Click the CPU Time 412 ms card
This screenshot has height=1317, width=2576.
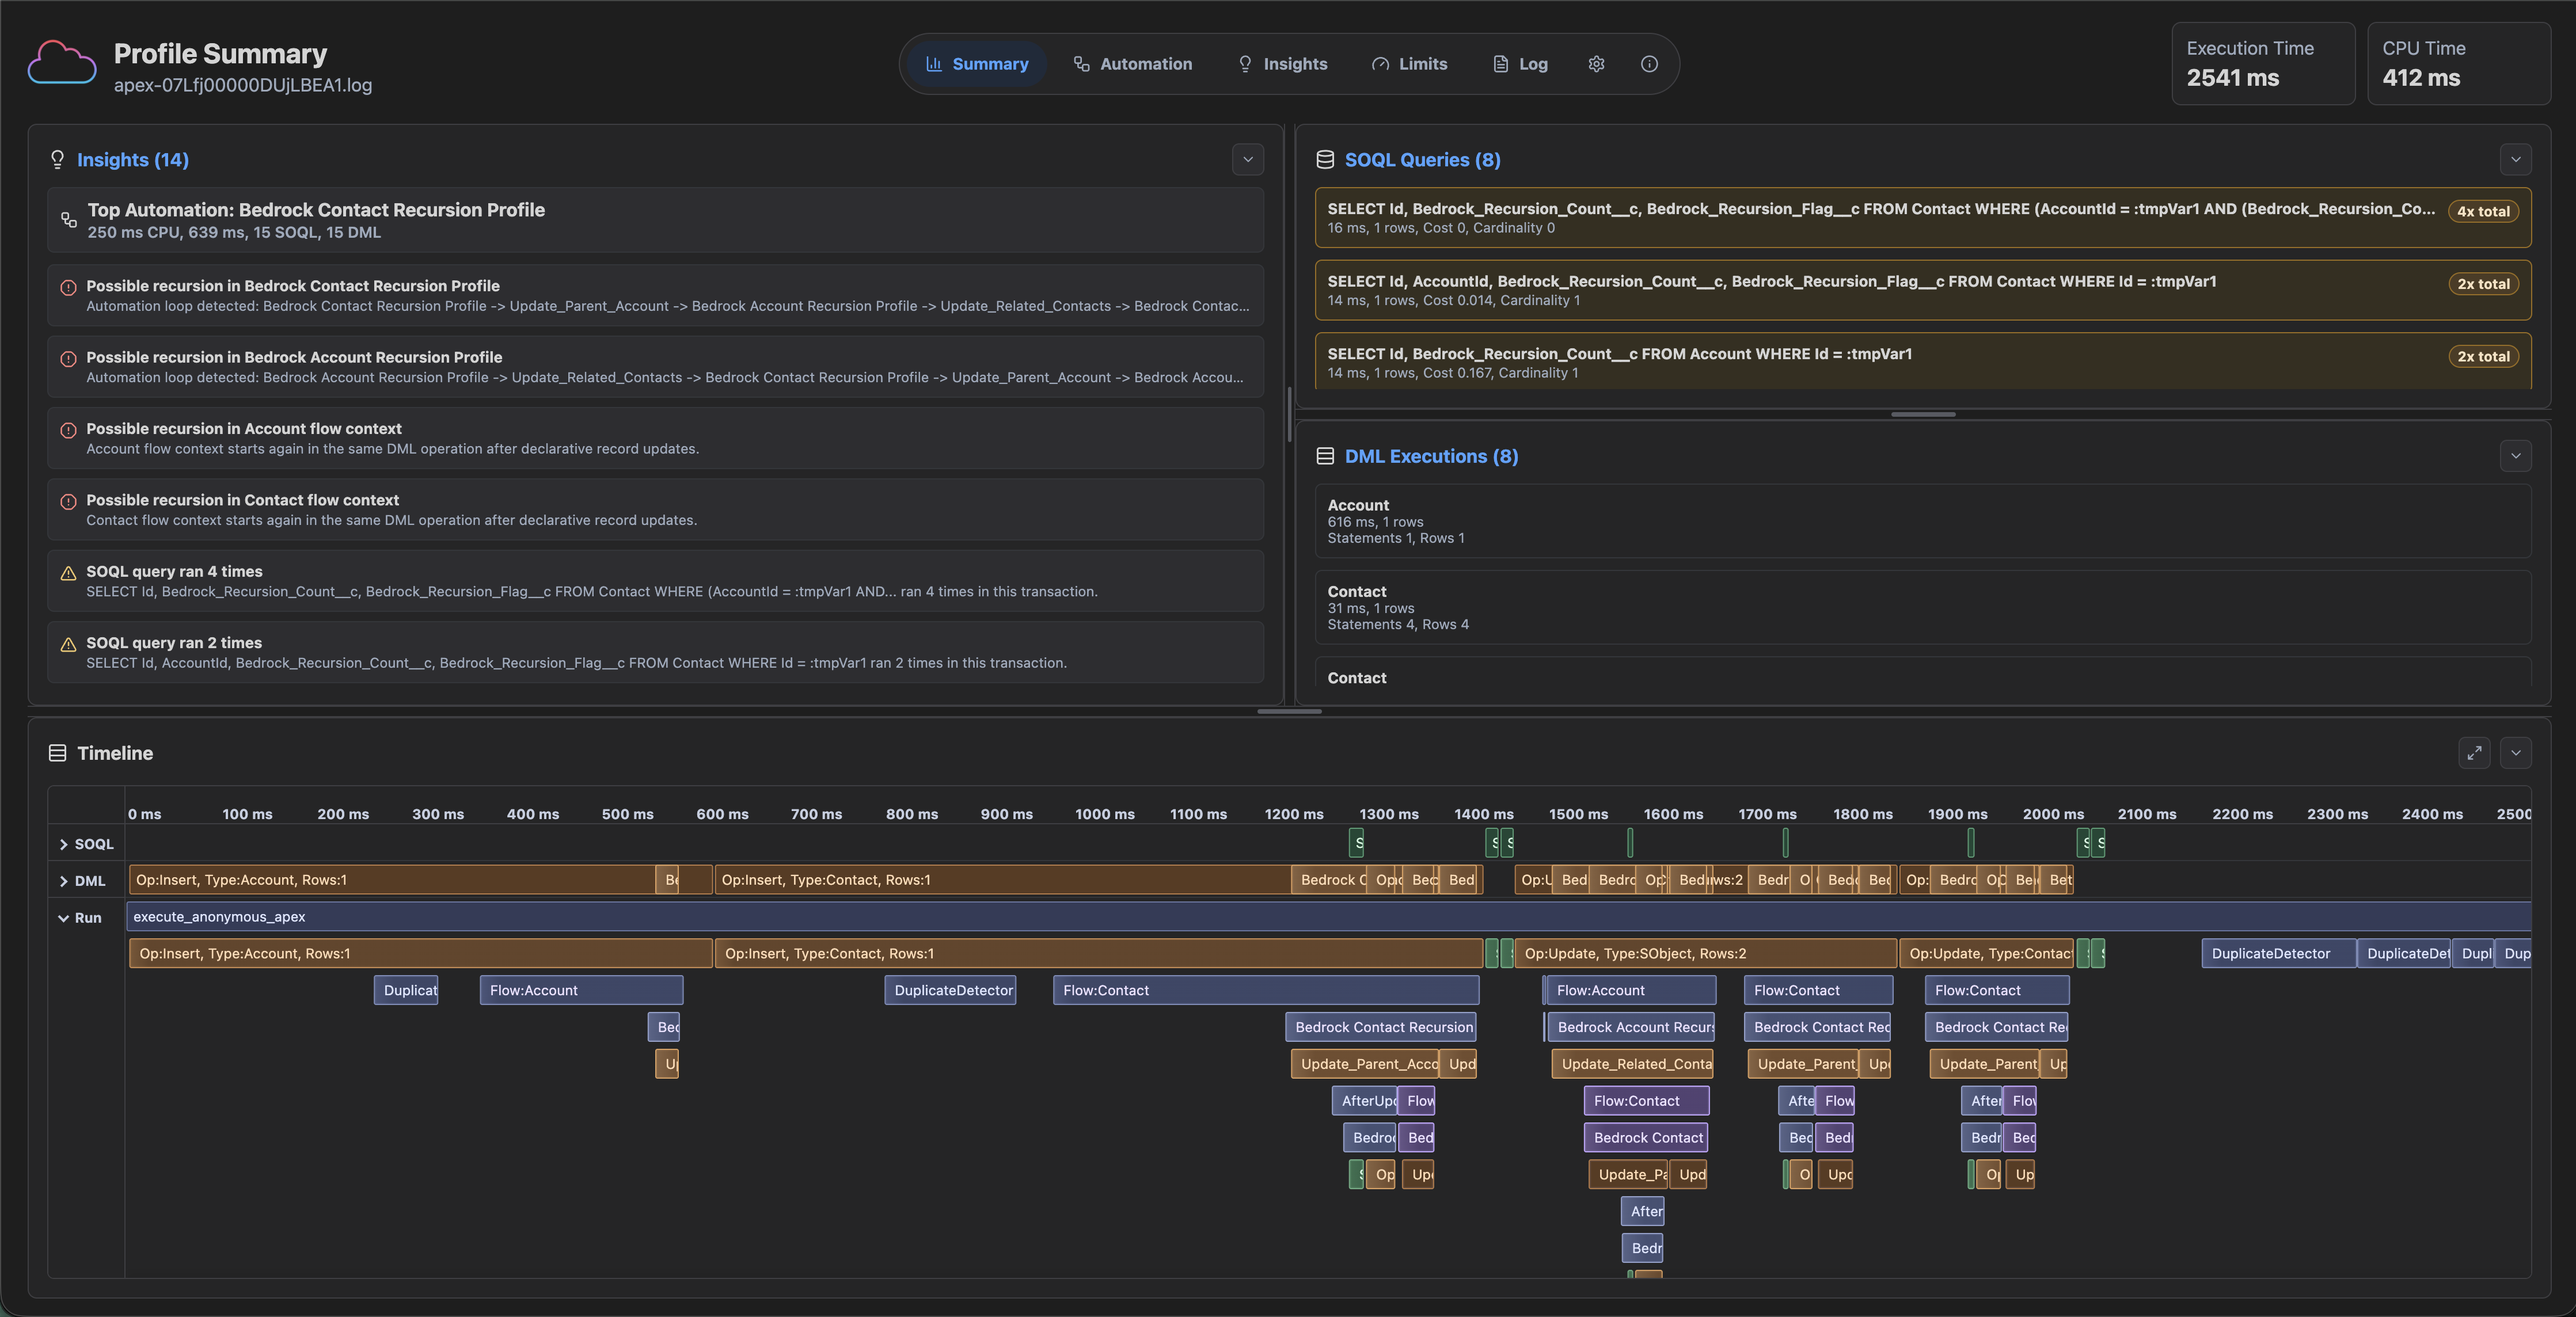pyautogui.click(x=2459, y=63)
